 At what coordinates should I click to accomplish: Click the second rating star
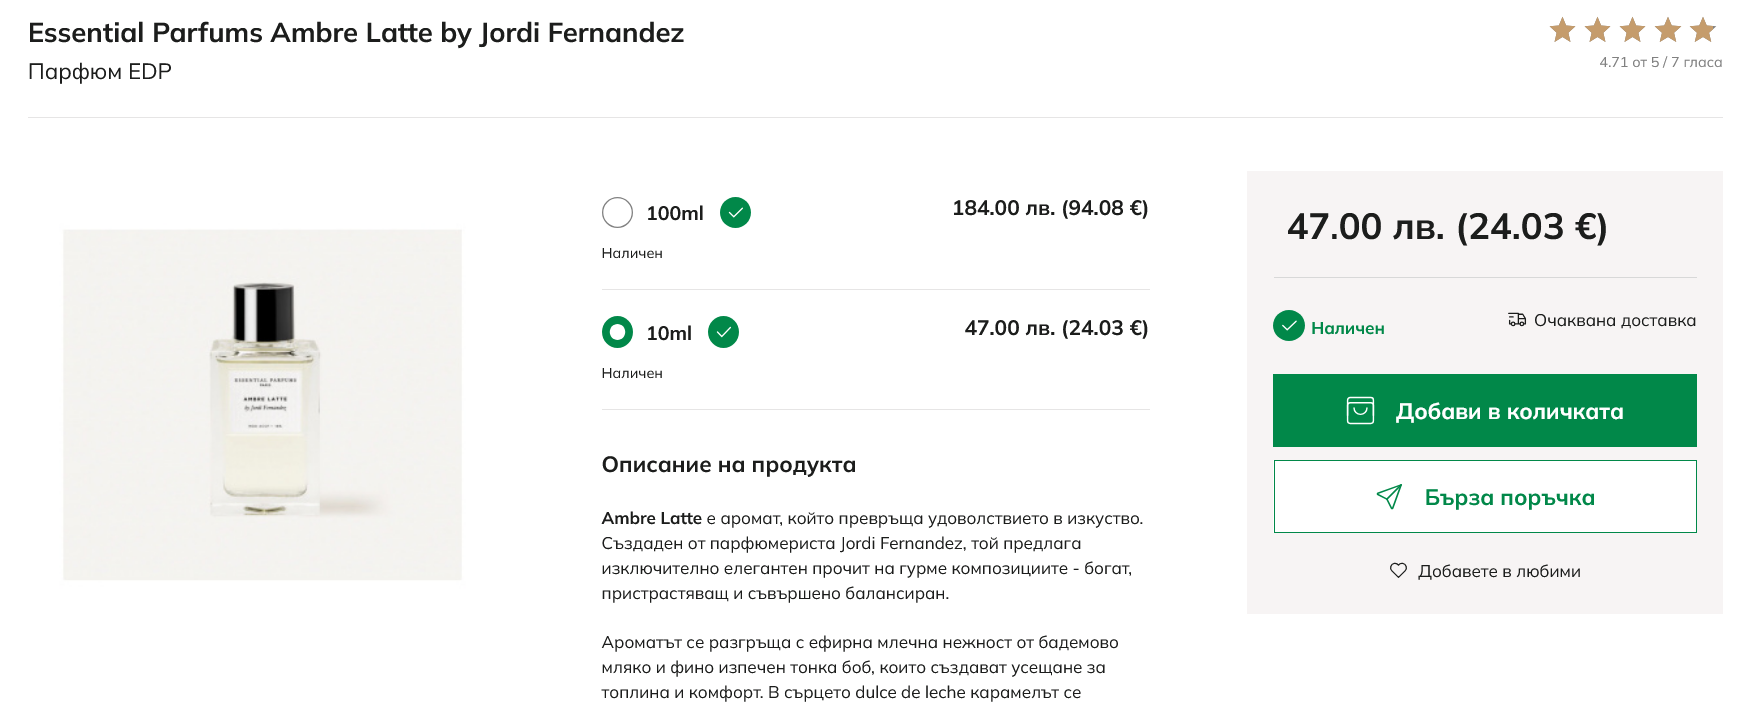click(x=1597, y=30)
